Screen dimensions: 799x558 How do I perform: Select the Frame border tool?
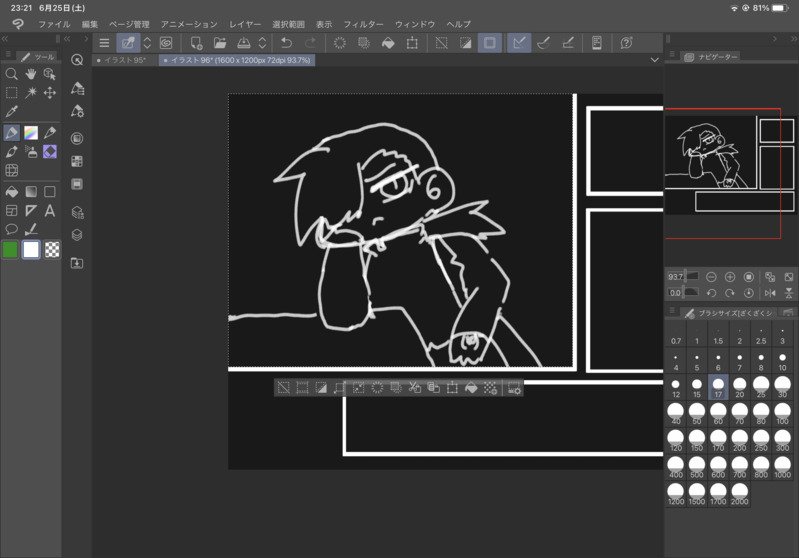point(11,210)
